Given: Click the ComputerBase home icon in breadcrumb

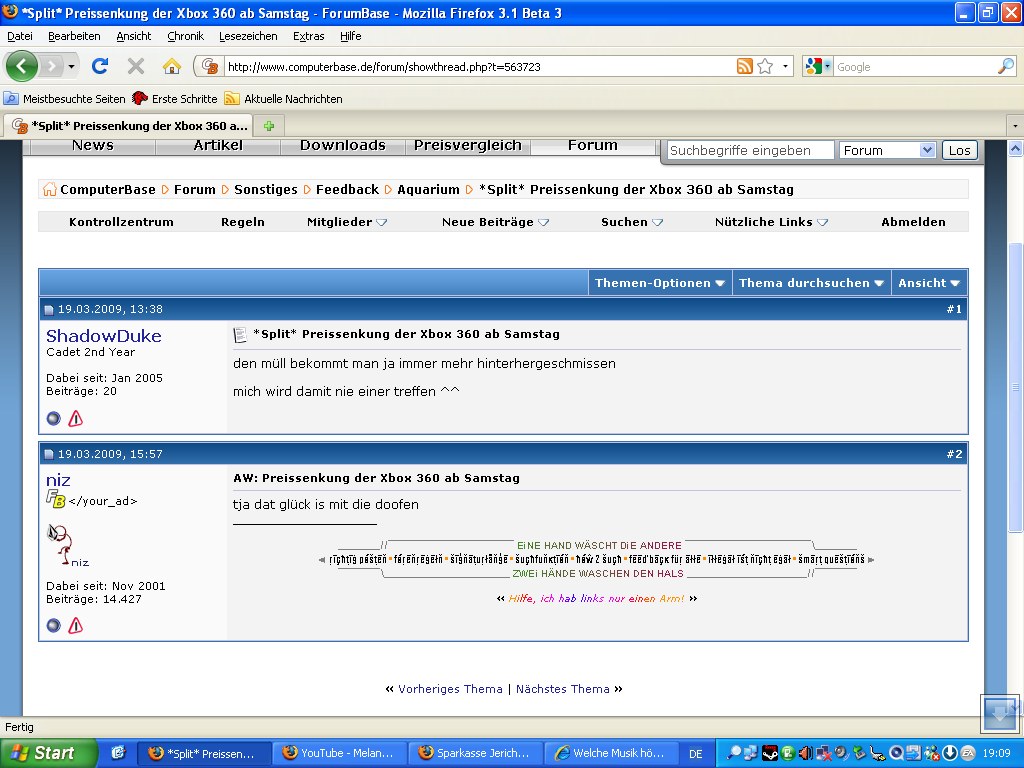Looking at the screenshot, I should [x=50, y=189].
